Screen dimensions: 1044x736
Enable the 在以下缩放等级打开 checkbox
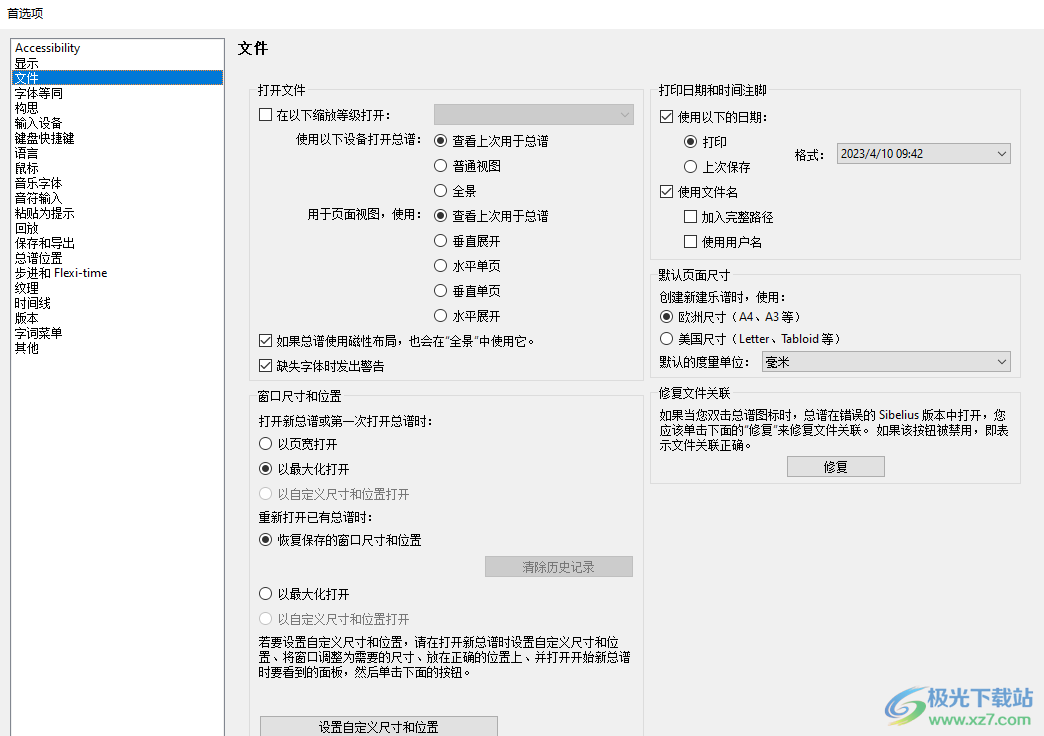[264, 113]
